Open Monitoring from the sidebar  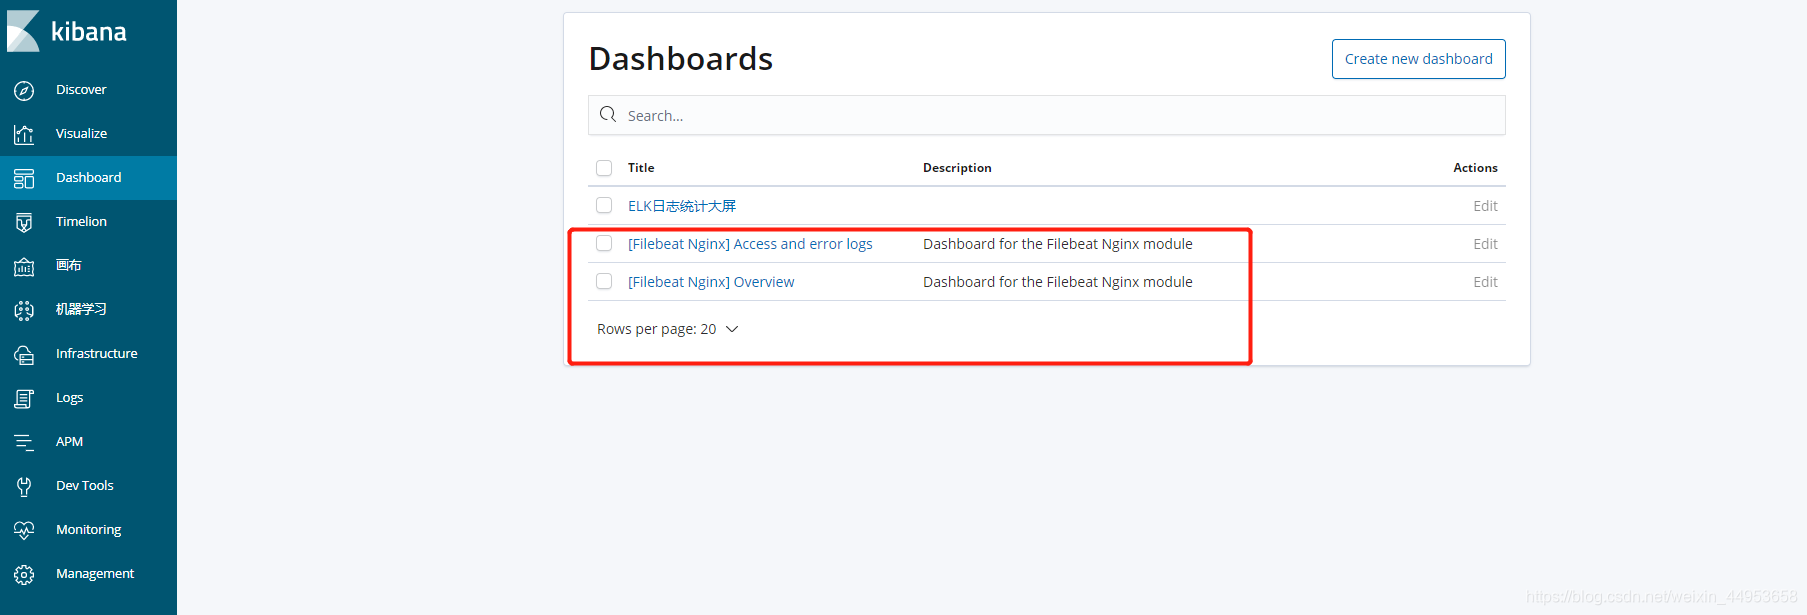[x=88, y=530]
